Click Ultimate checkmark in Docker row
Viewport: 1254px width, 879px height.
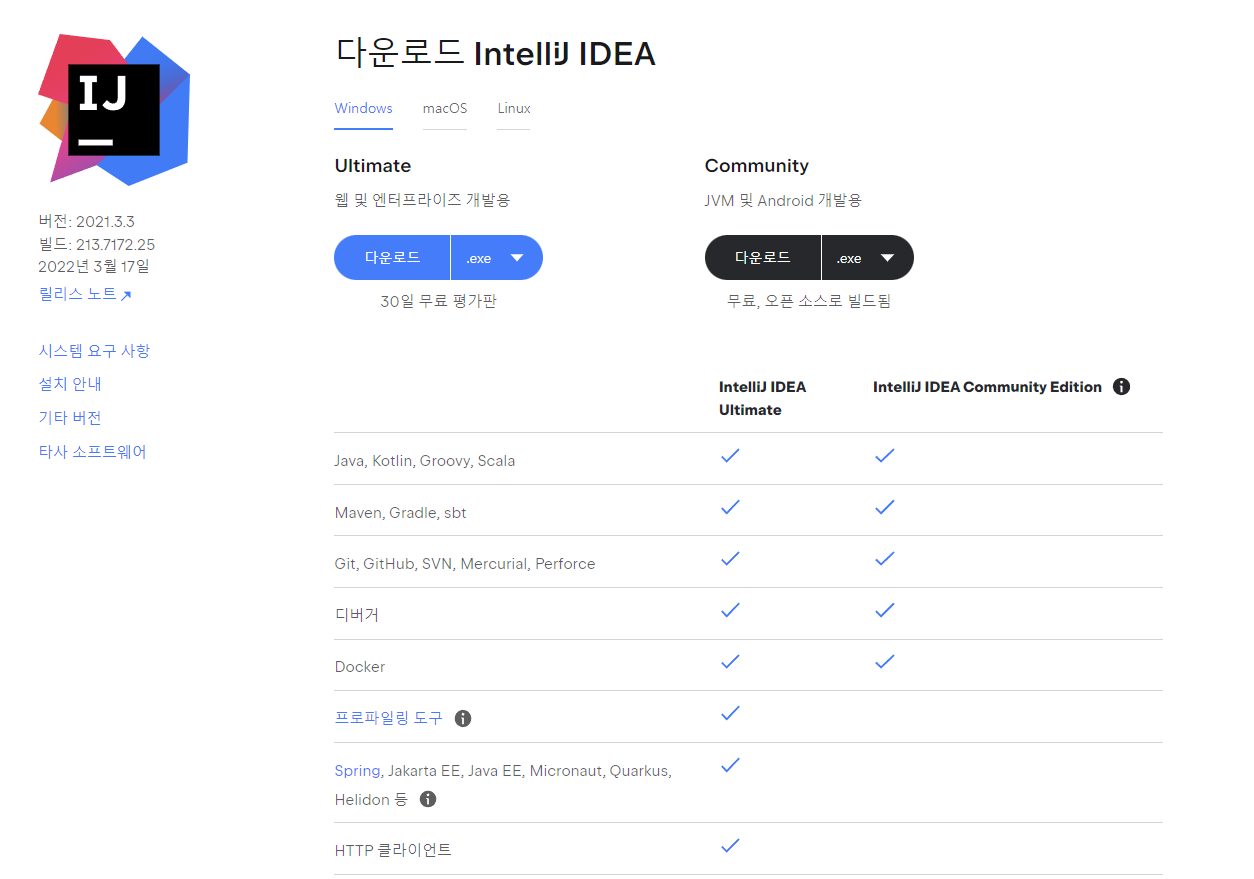730,661
